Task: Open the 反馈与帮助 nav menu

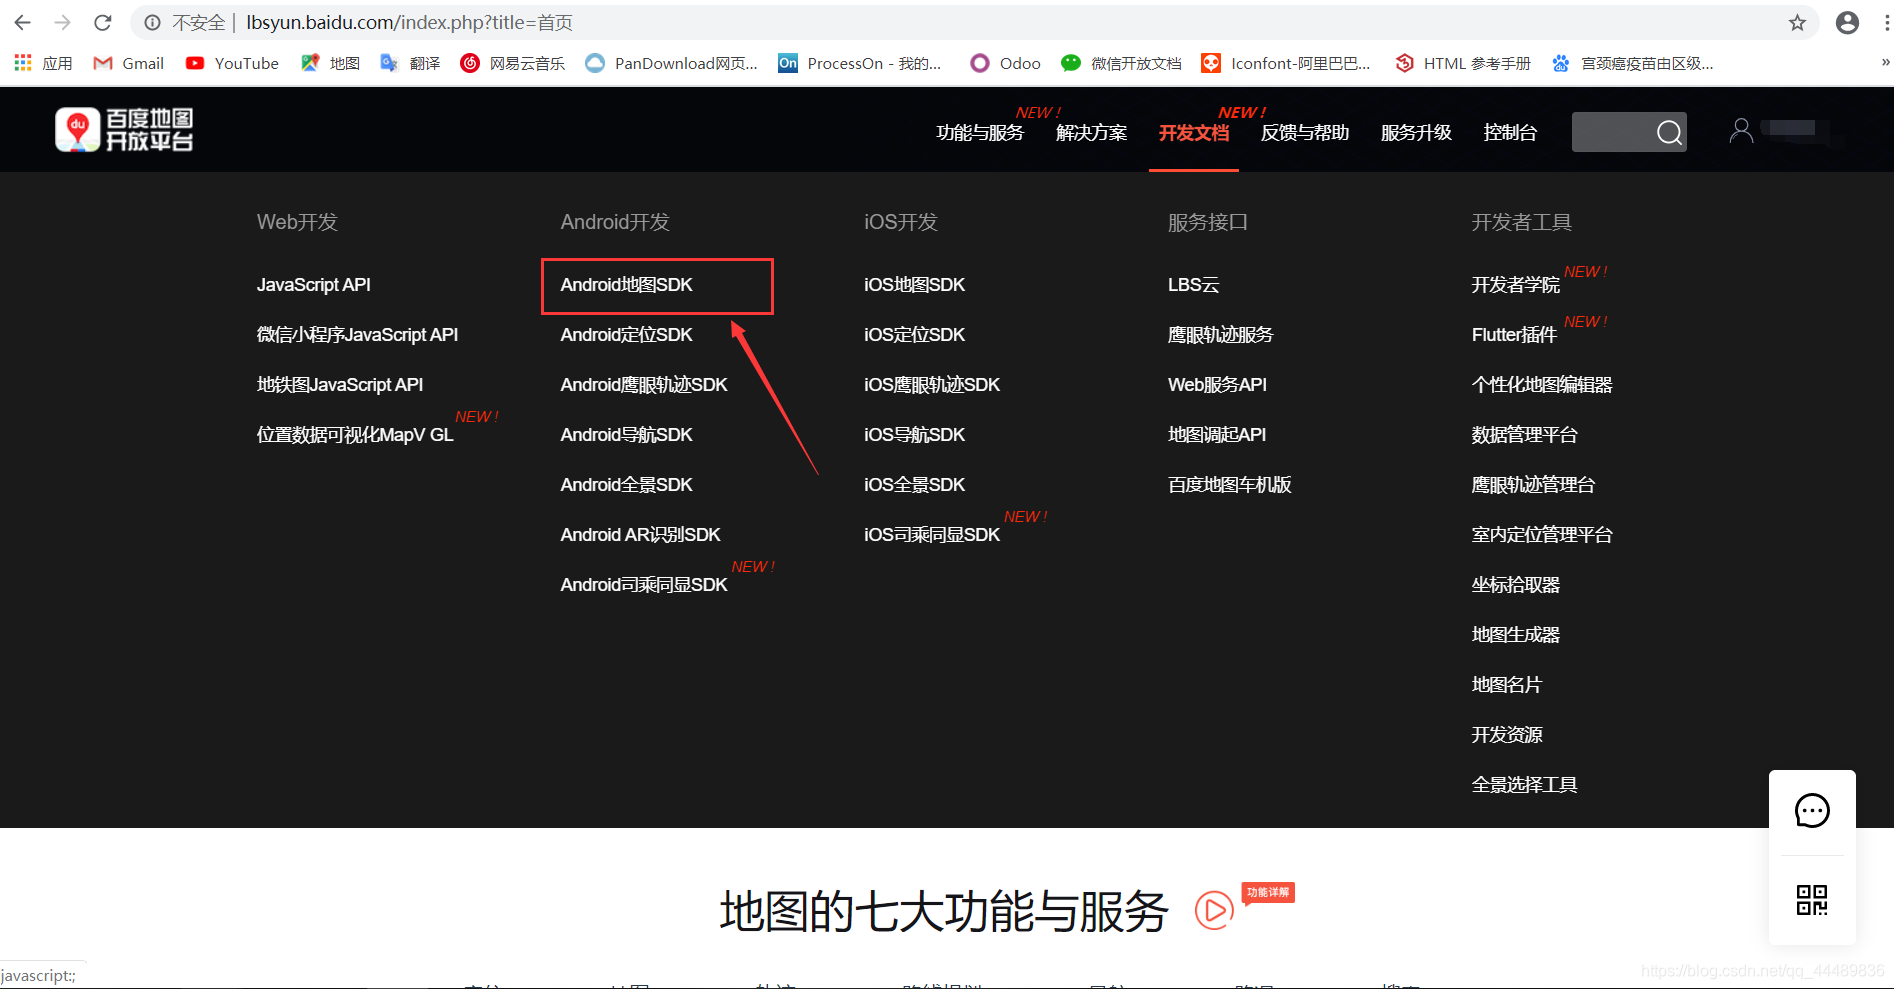Action: pos(1305,133)
